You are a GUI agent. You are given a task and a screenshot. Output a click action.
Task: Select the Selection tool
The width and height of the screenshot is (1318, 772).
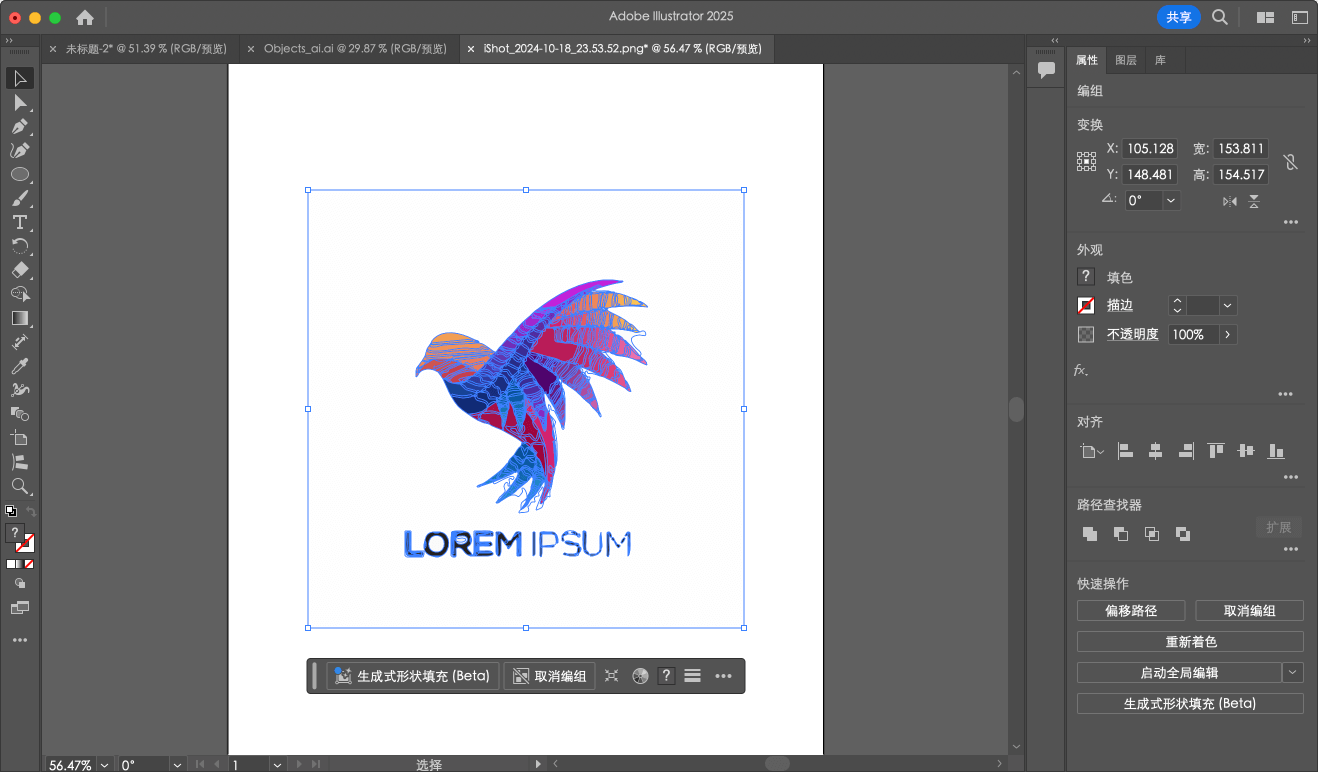(x=20, y=78)
